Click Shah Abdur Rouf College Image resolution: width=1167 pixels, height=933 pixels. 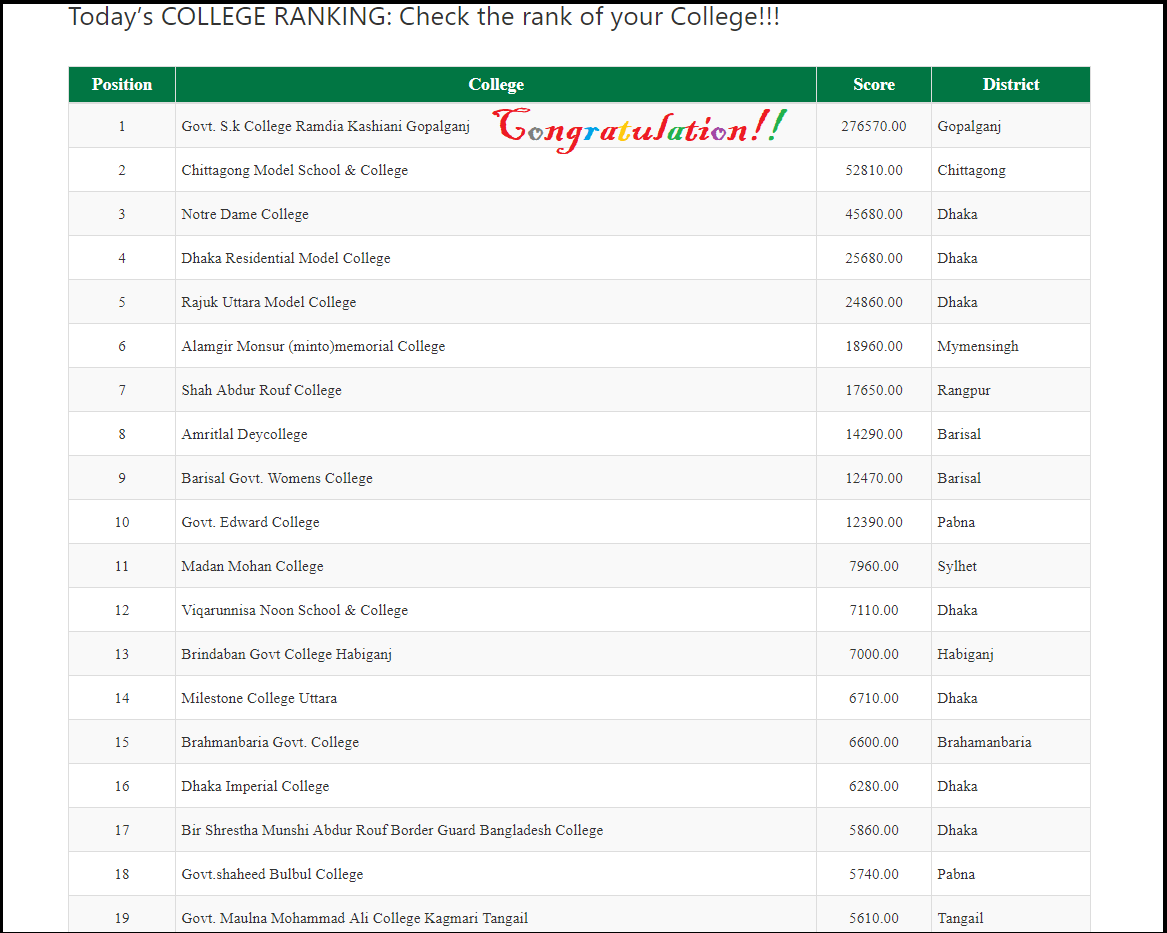click(261, 390)
